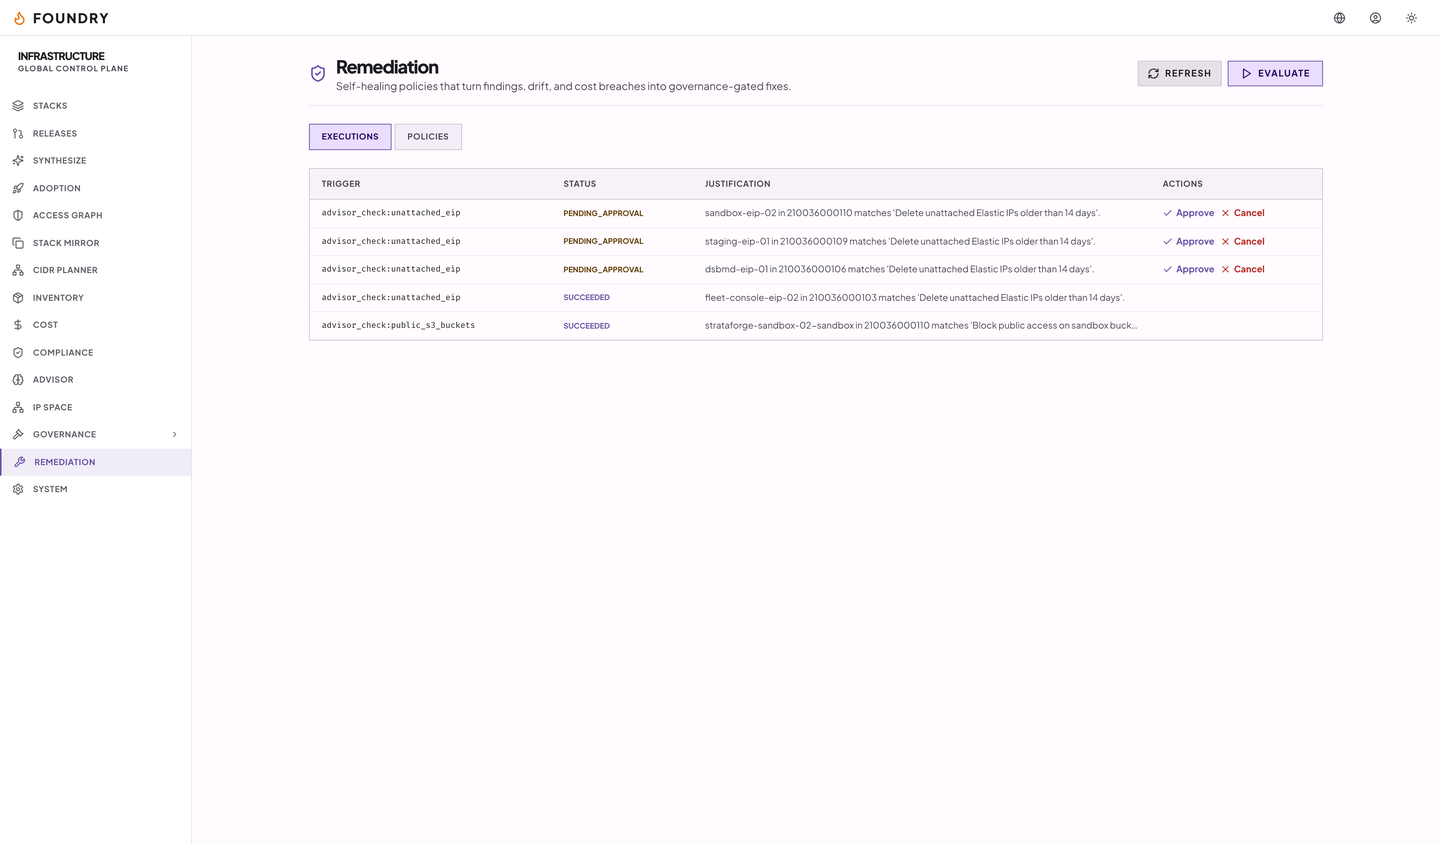Select the advisor_check:public_s3_buckets trigger
This screenshot has height=844, width=1440.
[398, 325]
